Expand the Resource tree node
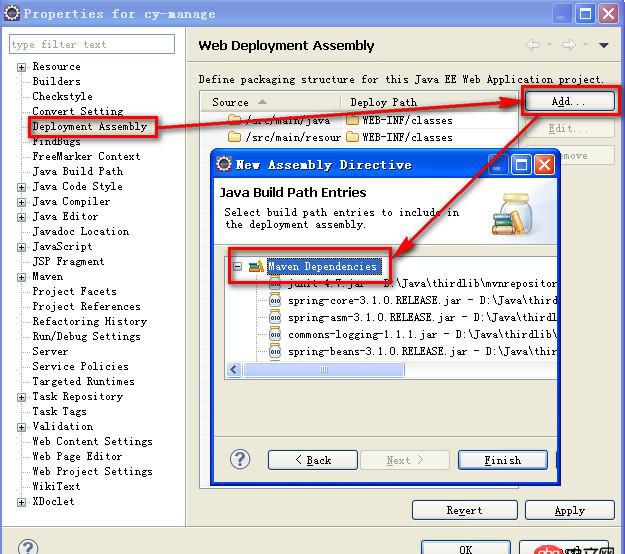625x554 pixels. 22,67
